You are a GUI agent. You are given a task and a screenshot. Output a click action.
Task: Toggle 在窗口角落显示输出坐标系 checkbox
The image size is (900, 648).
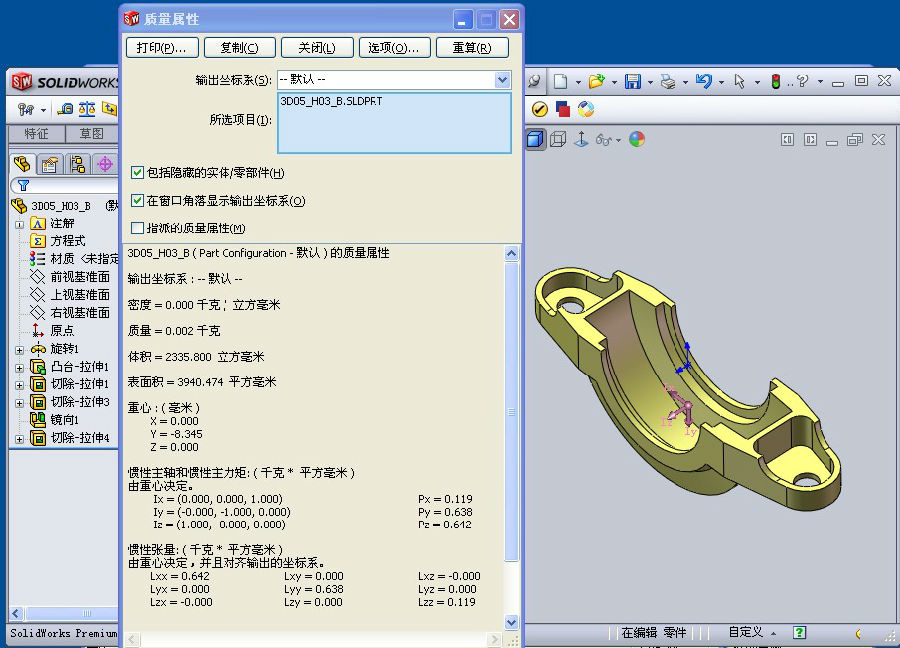138,201
